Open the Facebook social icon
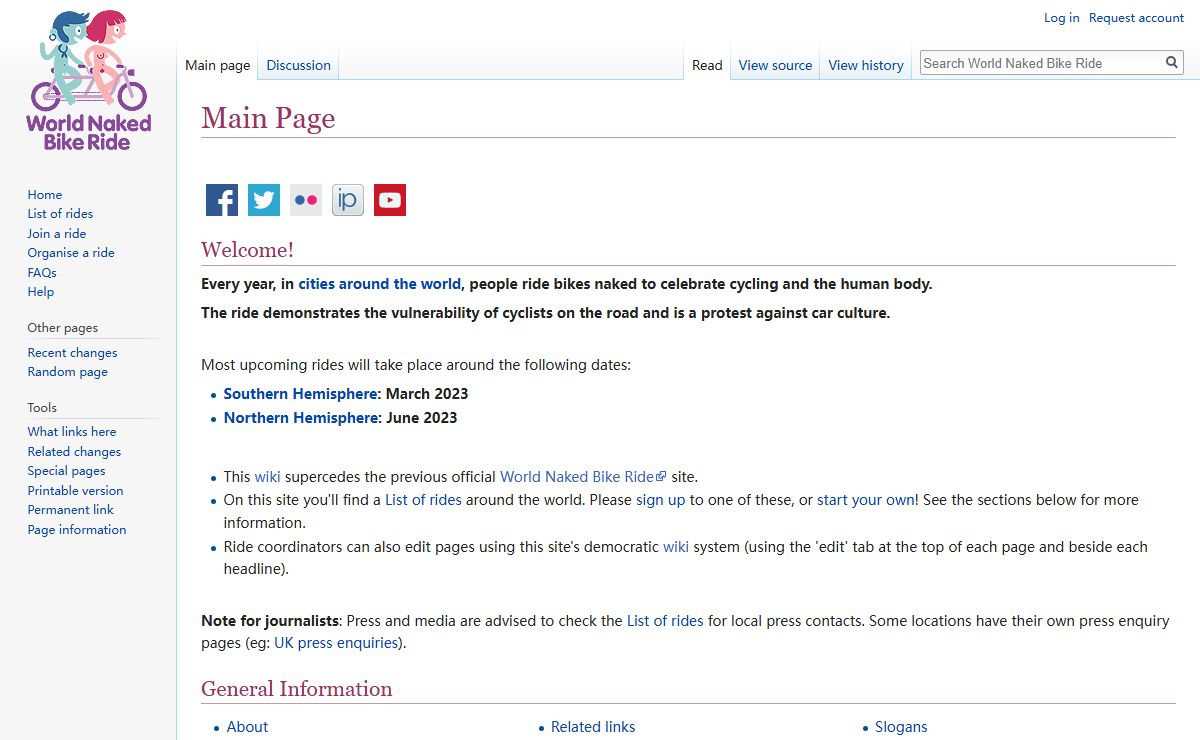The height and width of the screenshot is (740, 1200). (222, 200)
